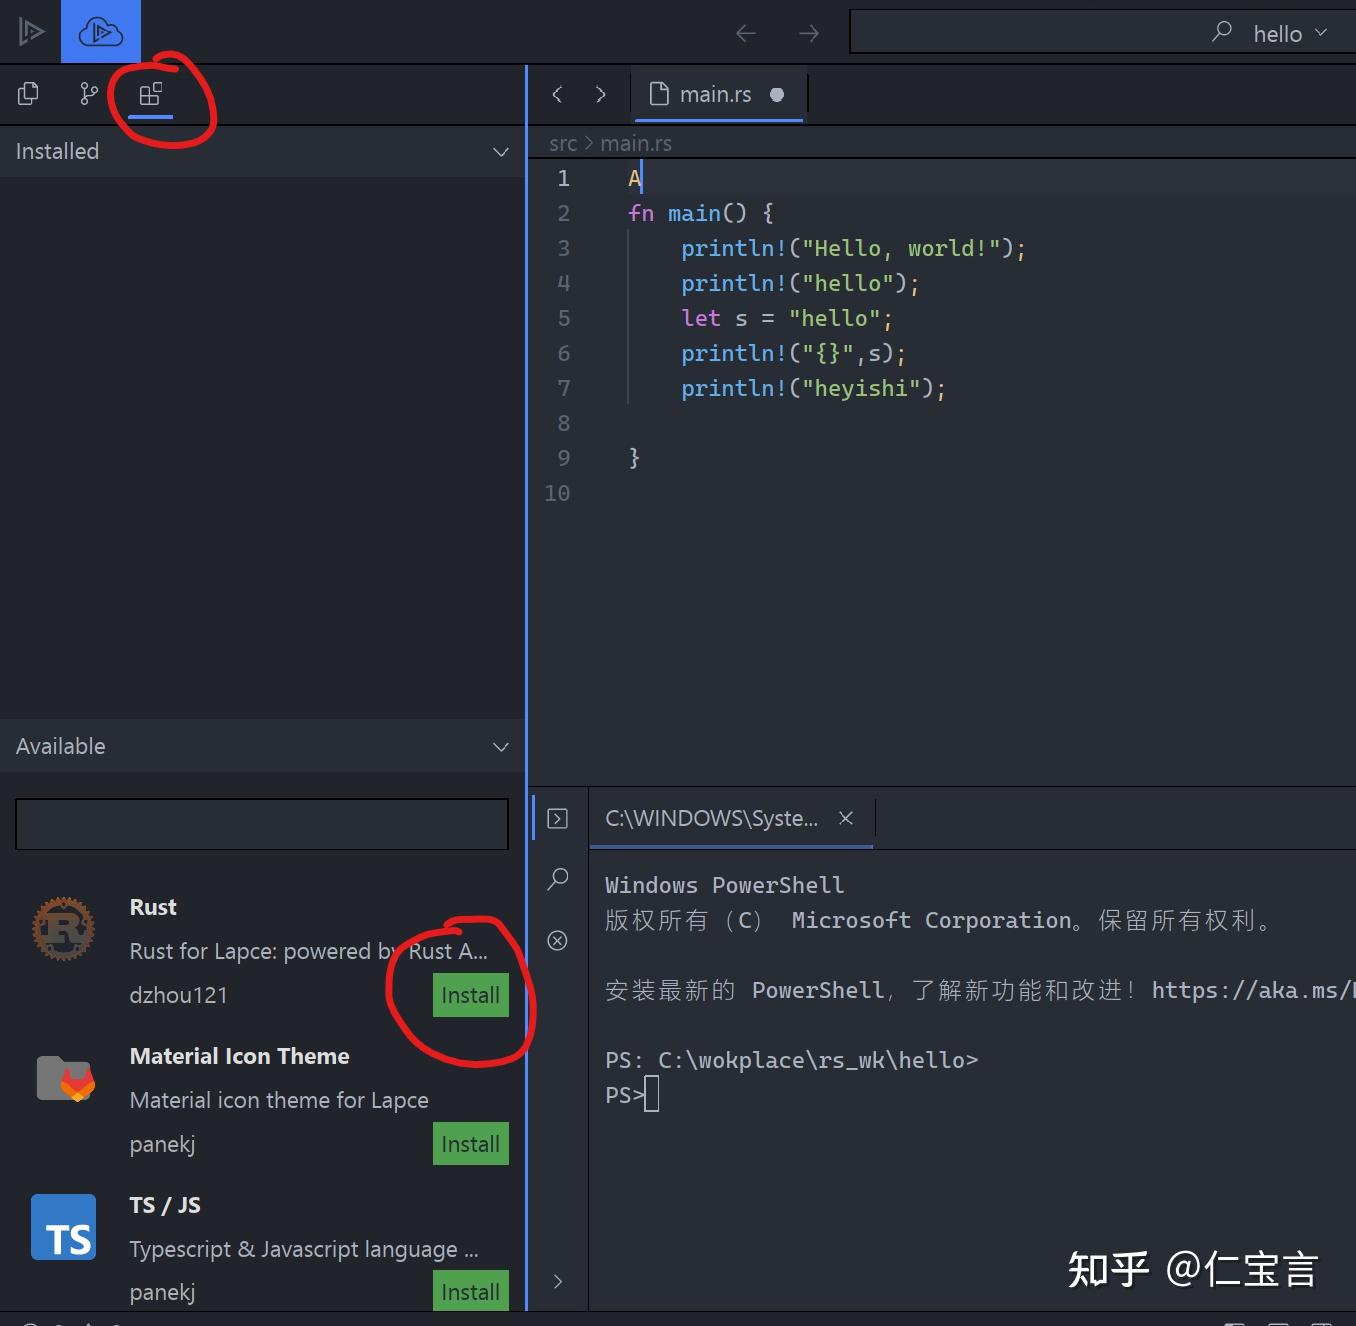
Task: Click the error list icon in the bottom panel
Action: pos(557,940)
